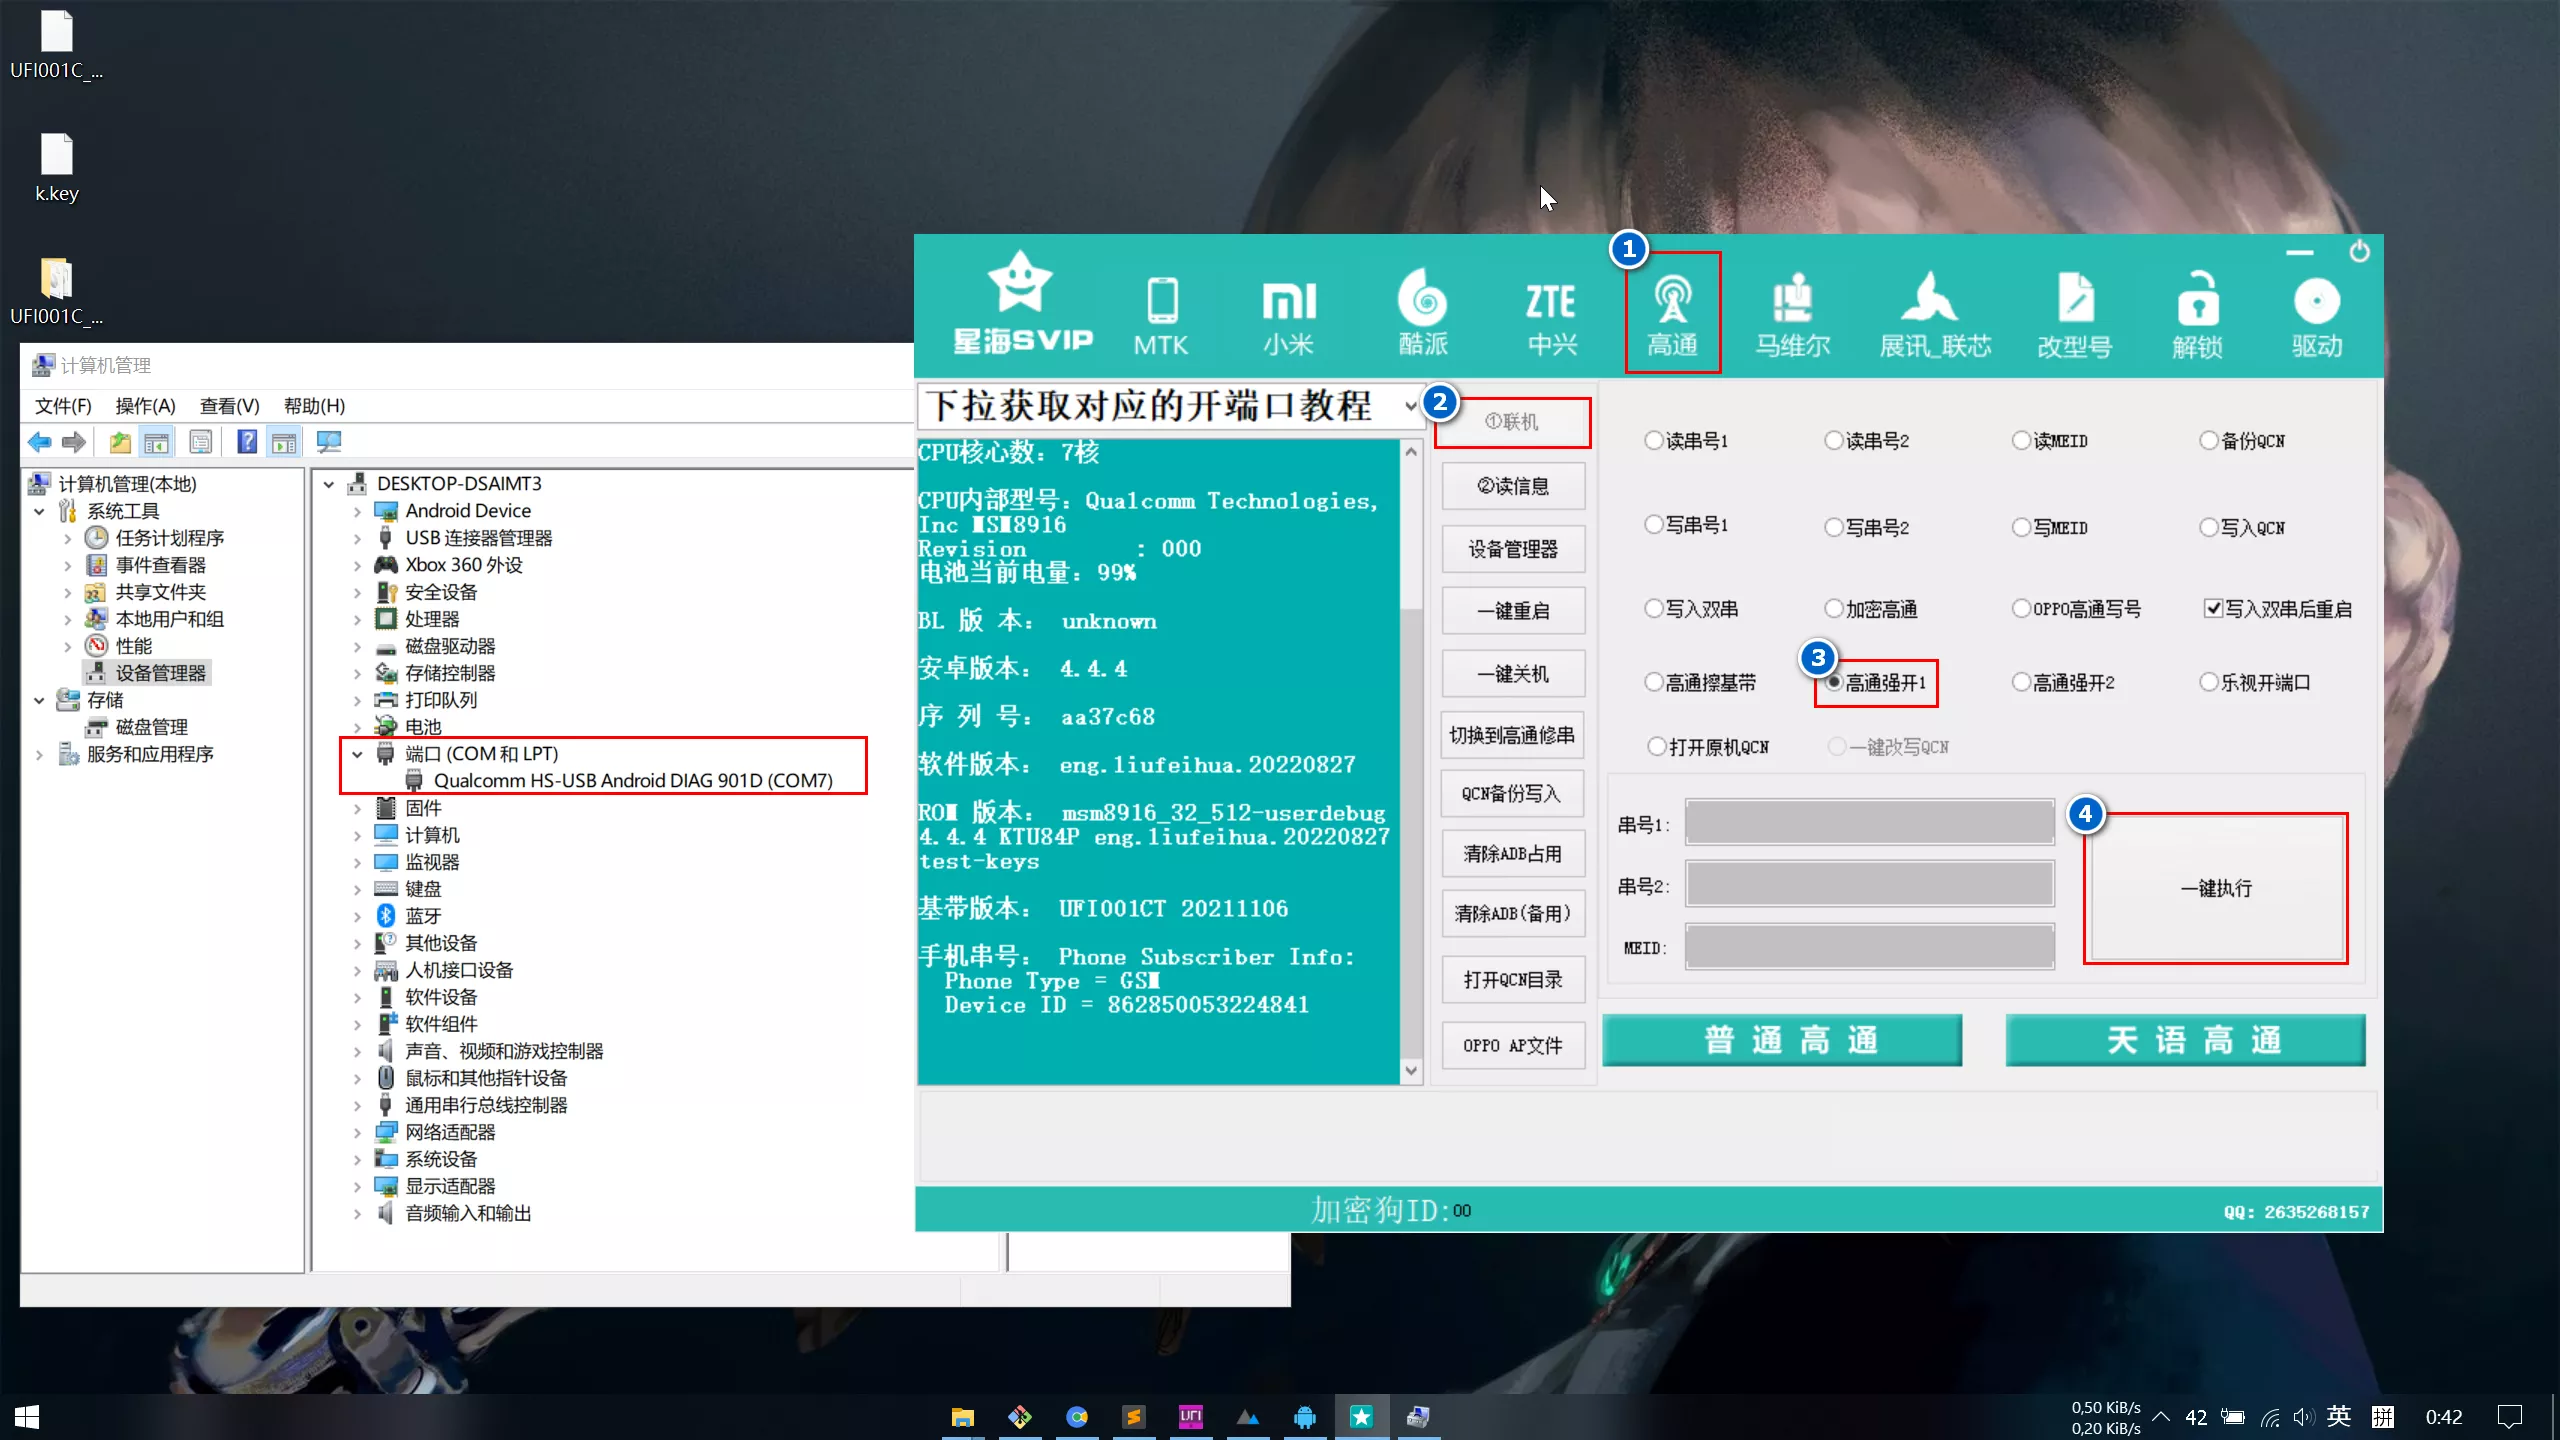Image resolution: width=2560 pixels, height=1440 pixels.
Task: Select 读串号1 radio button
Action: coord(1686,441)
